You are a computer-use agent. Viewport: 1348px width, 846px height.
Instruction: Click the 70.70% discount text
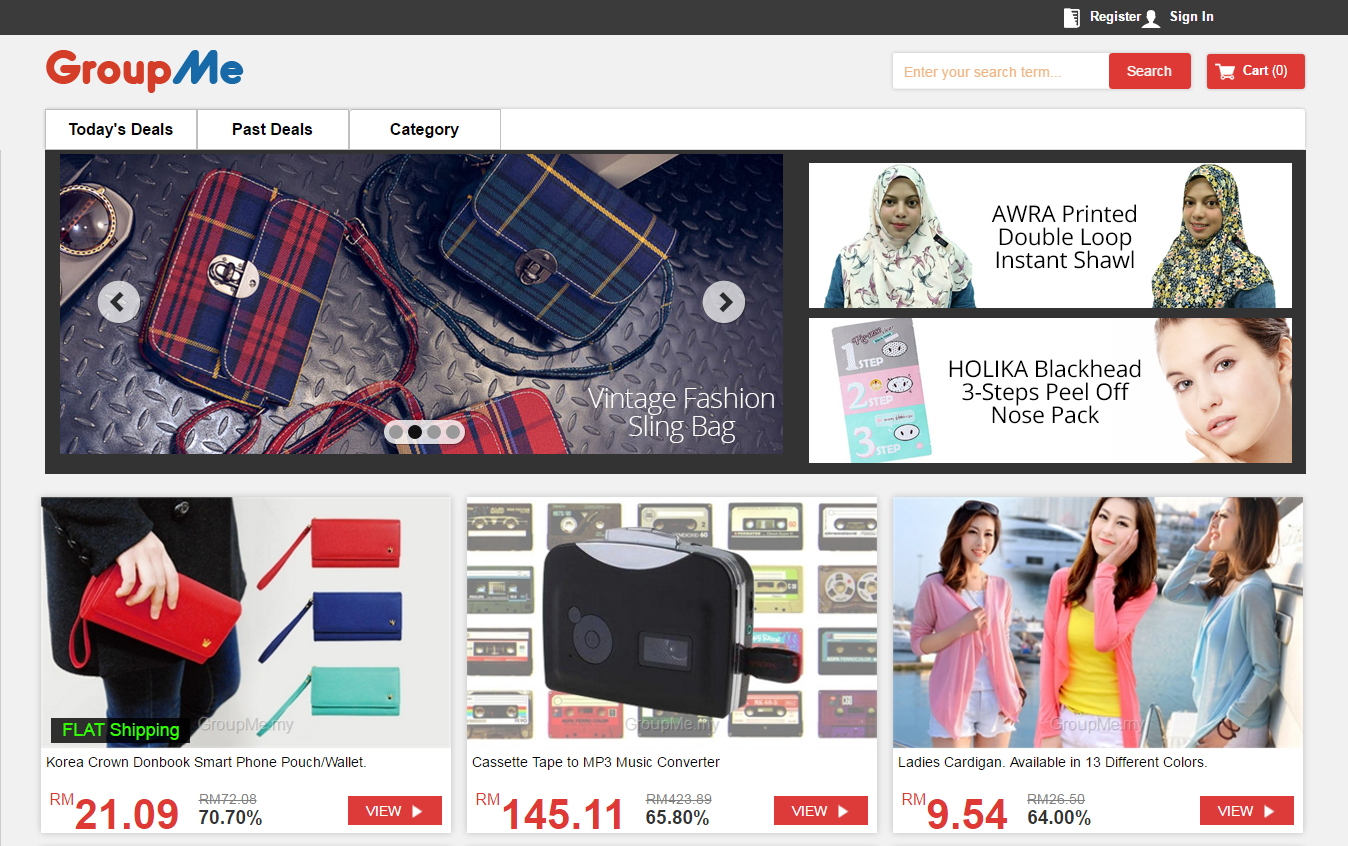tap(231, 818)
